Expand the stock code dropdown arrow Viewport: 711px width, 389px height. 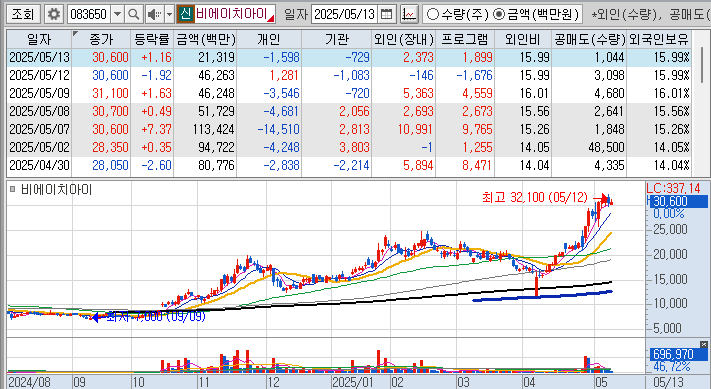click(117, 14)
